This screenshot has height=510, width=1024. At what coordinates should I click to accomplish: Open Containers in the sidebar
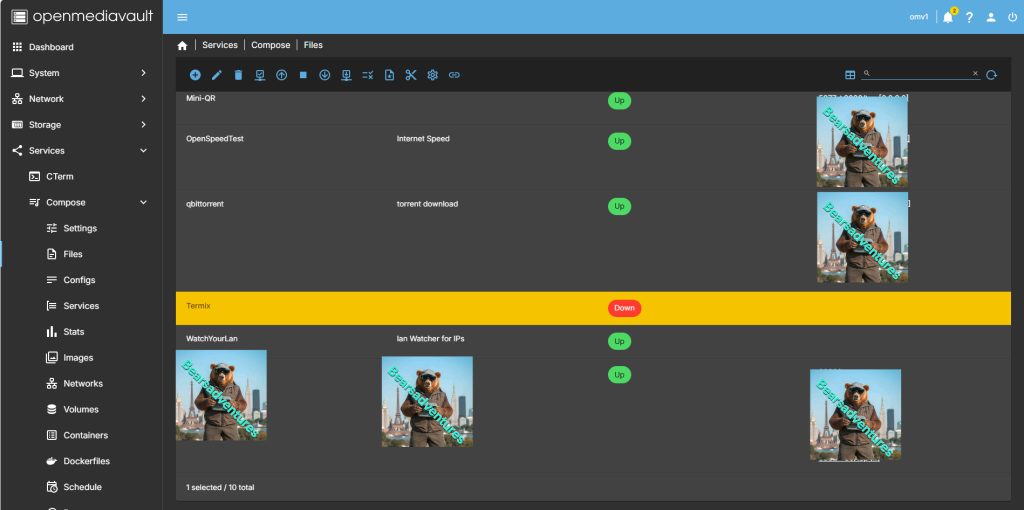84,435
